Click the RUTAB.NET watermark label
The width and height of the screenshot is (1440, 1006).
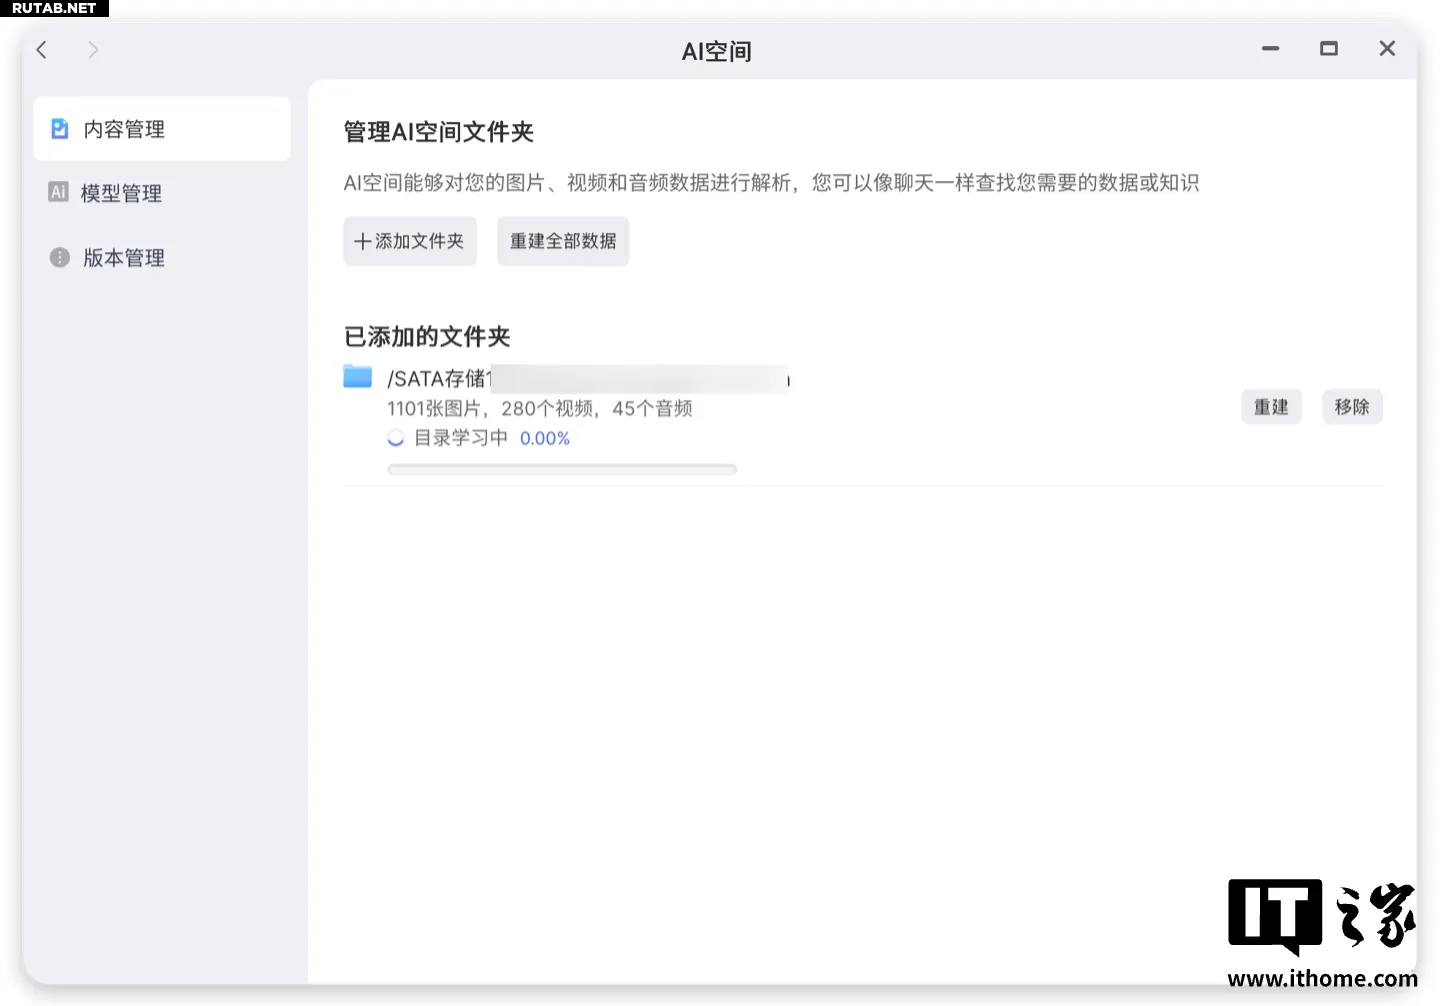tap(54, 8)
